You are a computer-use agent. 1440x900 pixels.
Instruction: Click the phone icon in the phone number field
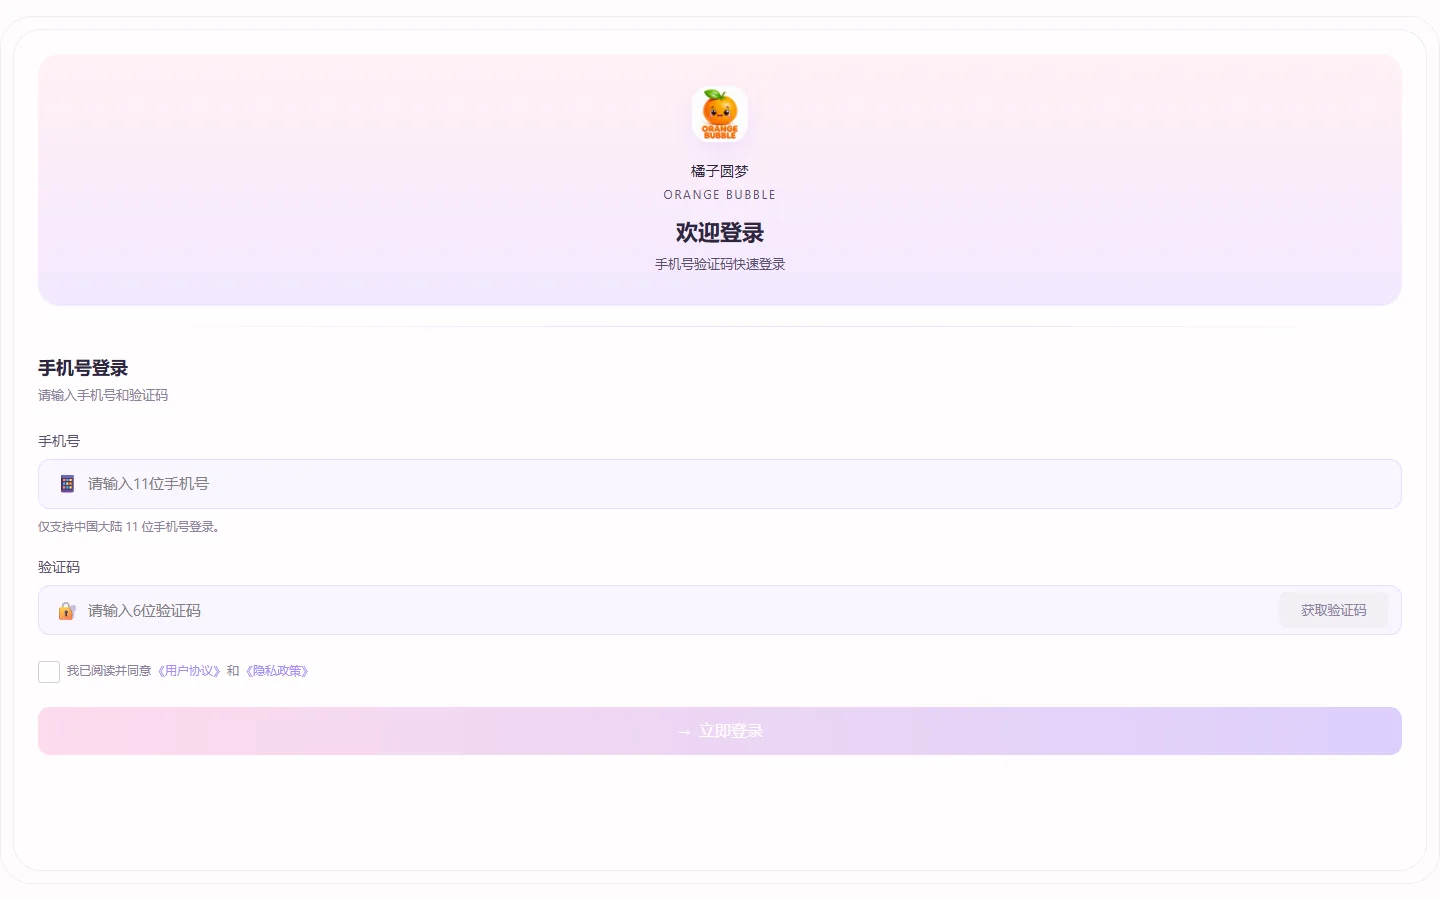pos(67,484)
